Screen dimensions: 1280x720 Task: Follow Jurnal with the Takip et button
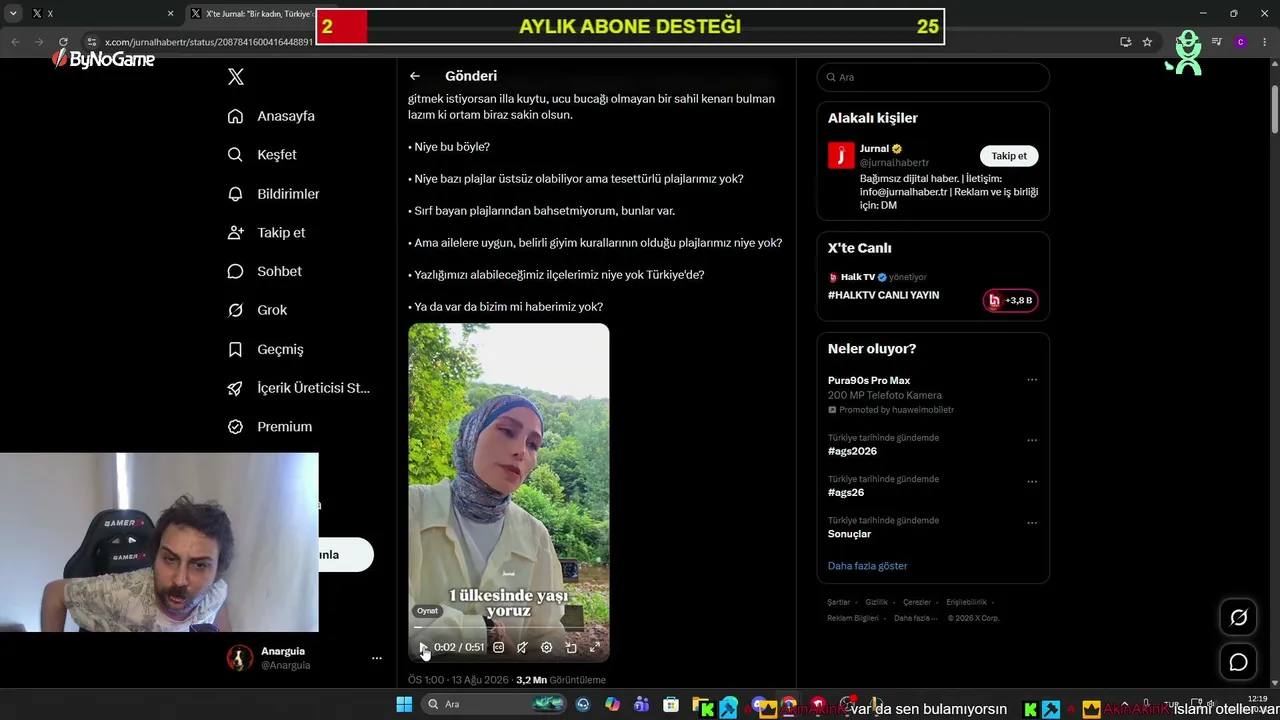(1009, 156)
